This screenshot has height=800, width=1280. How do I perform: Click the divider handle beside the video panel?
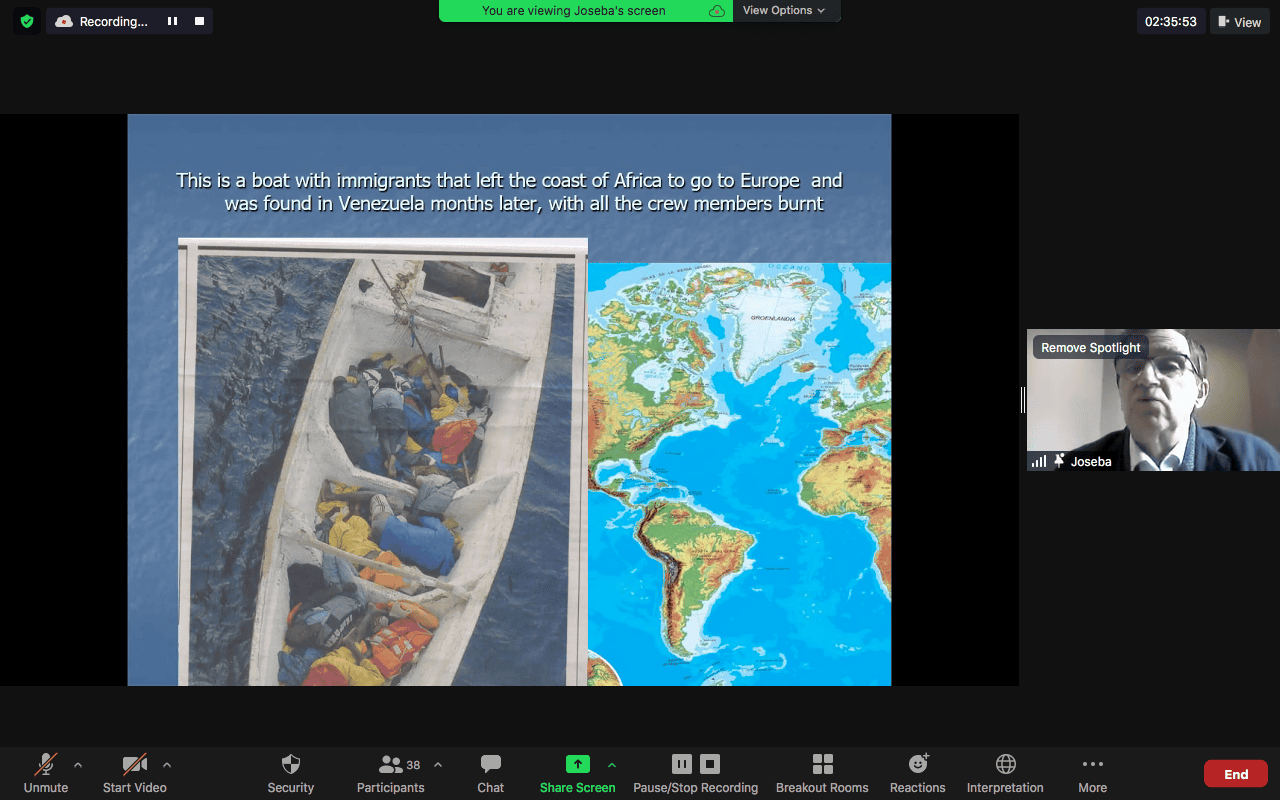1023,400
